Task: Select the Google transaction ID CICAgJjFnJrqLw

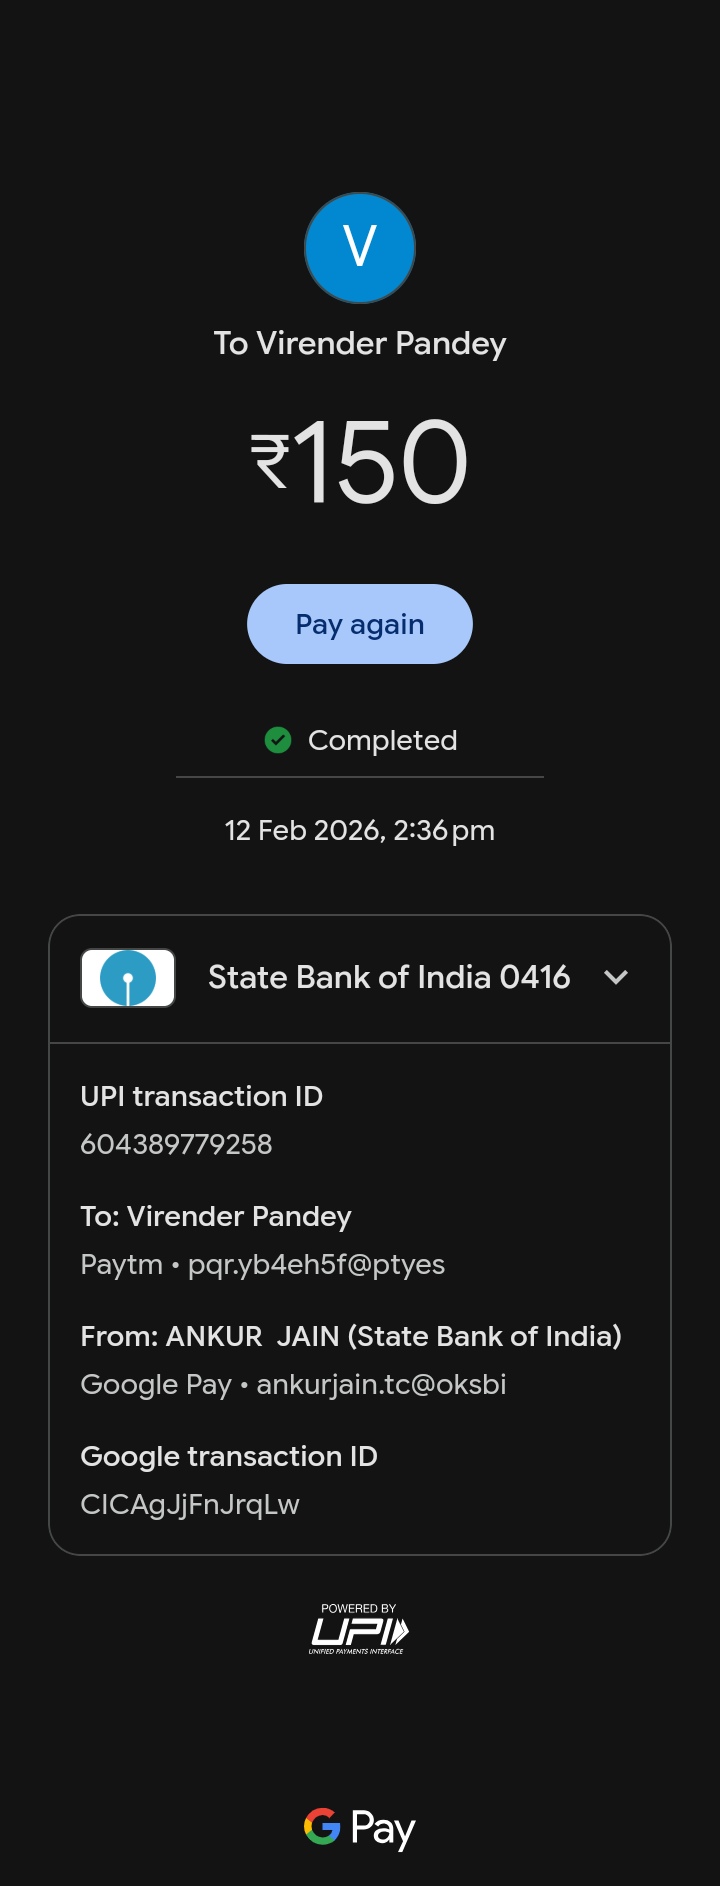Action: (x=190, y=1504)
